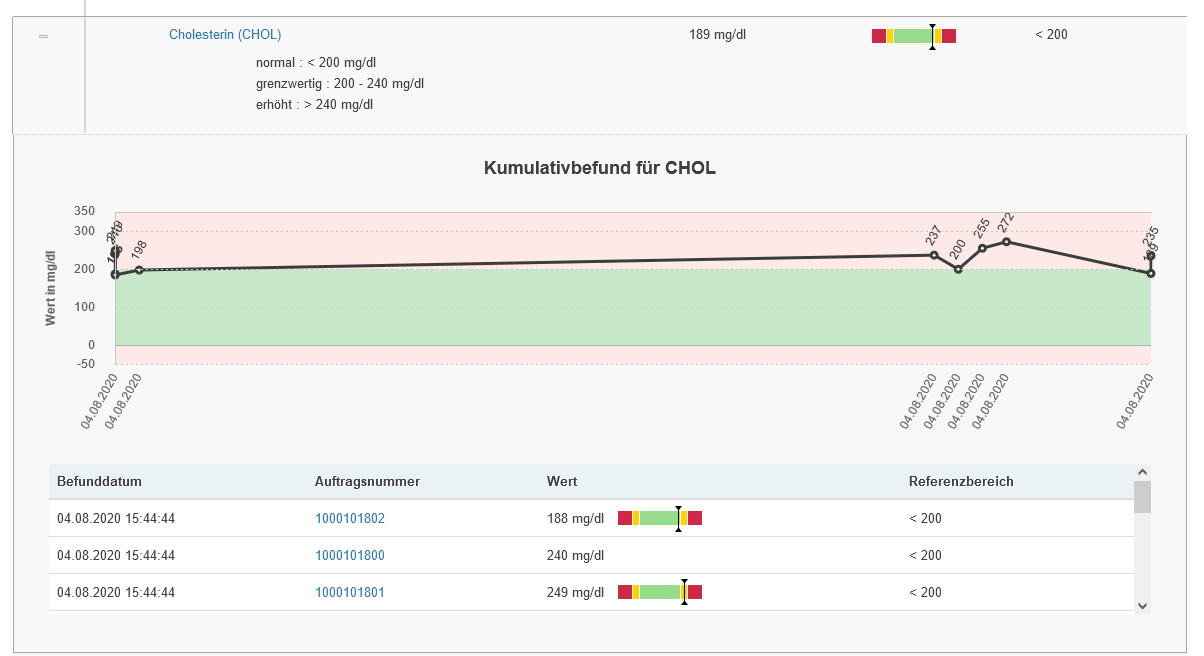
Task: Open order number 1000101801
Action: click(349, 593)
